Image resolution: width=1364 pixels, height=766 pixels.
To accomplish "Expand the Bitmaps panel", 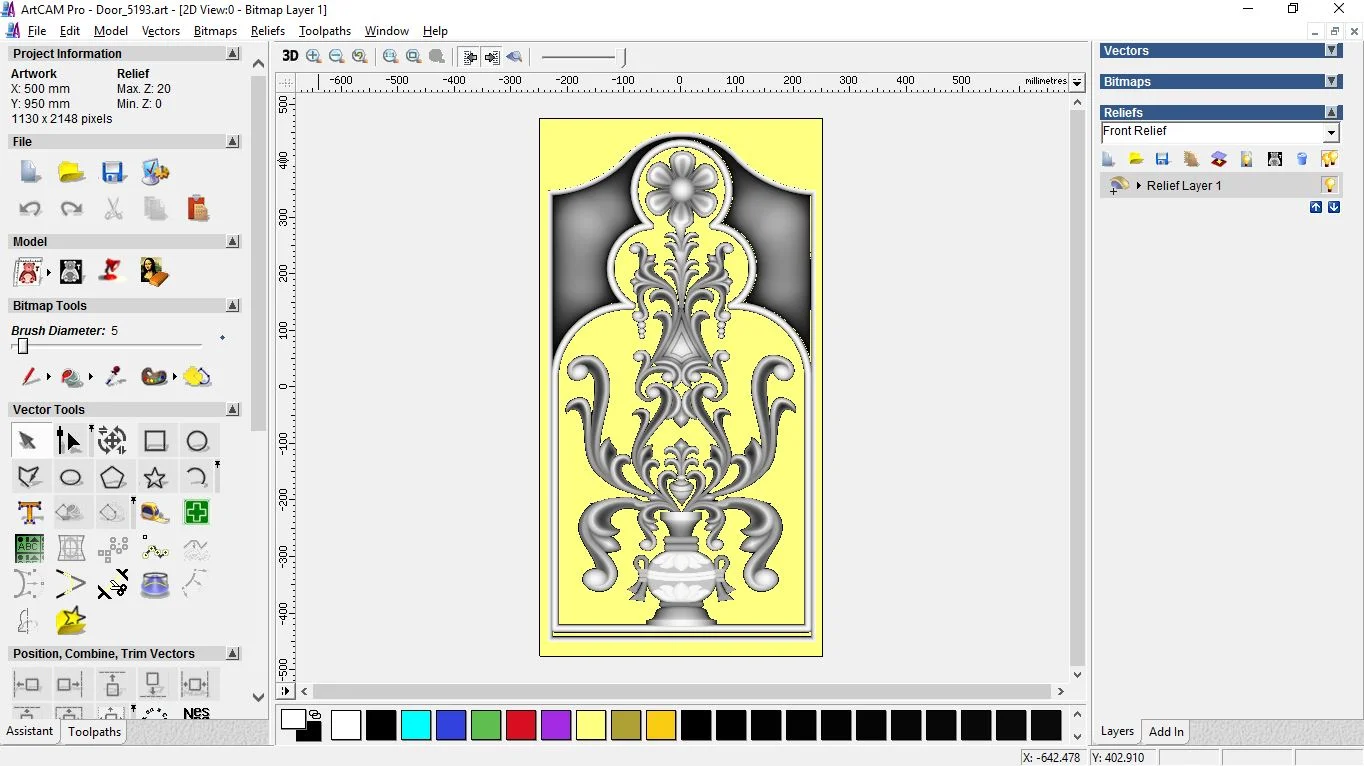I will coord(1331,81).
